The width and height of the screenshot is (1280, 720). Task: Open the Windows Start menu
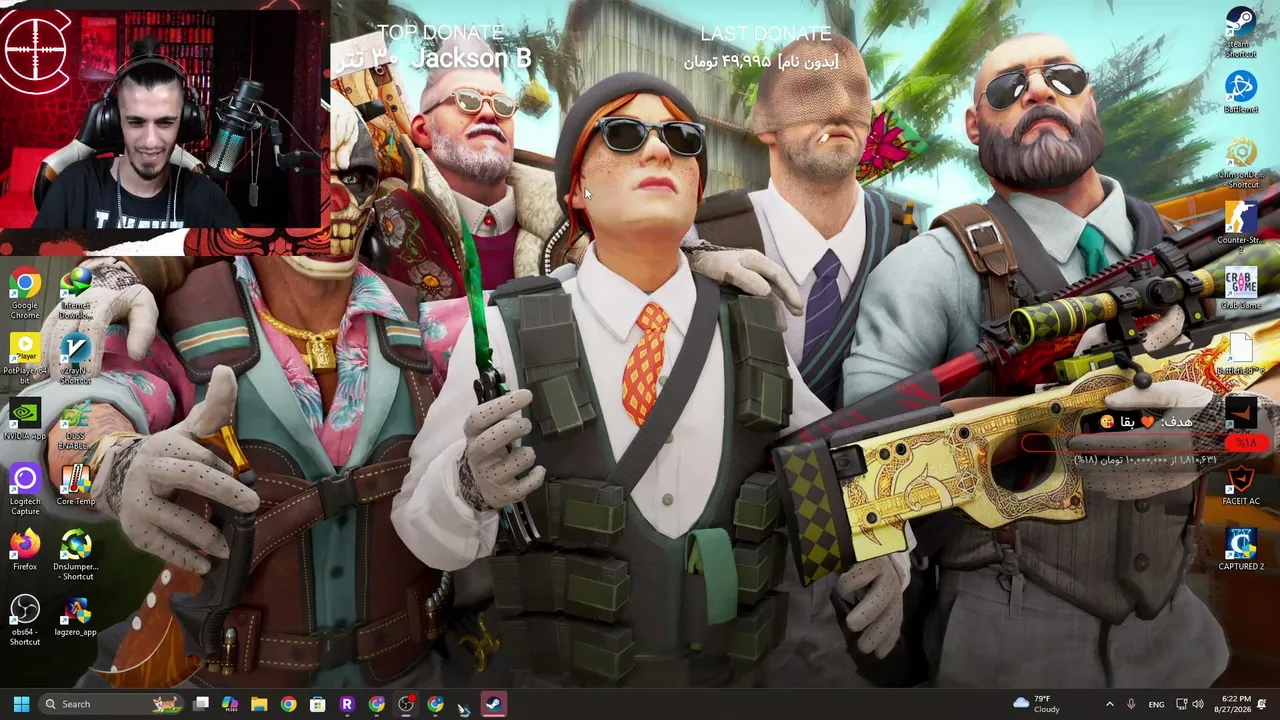(21, 704)
